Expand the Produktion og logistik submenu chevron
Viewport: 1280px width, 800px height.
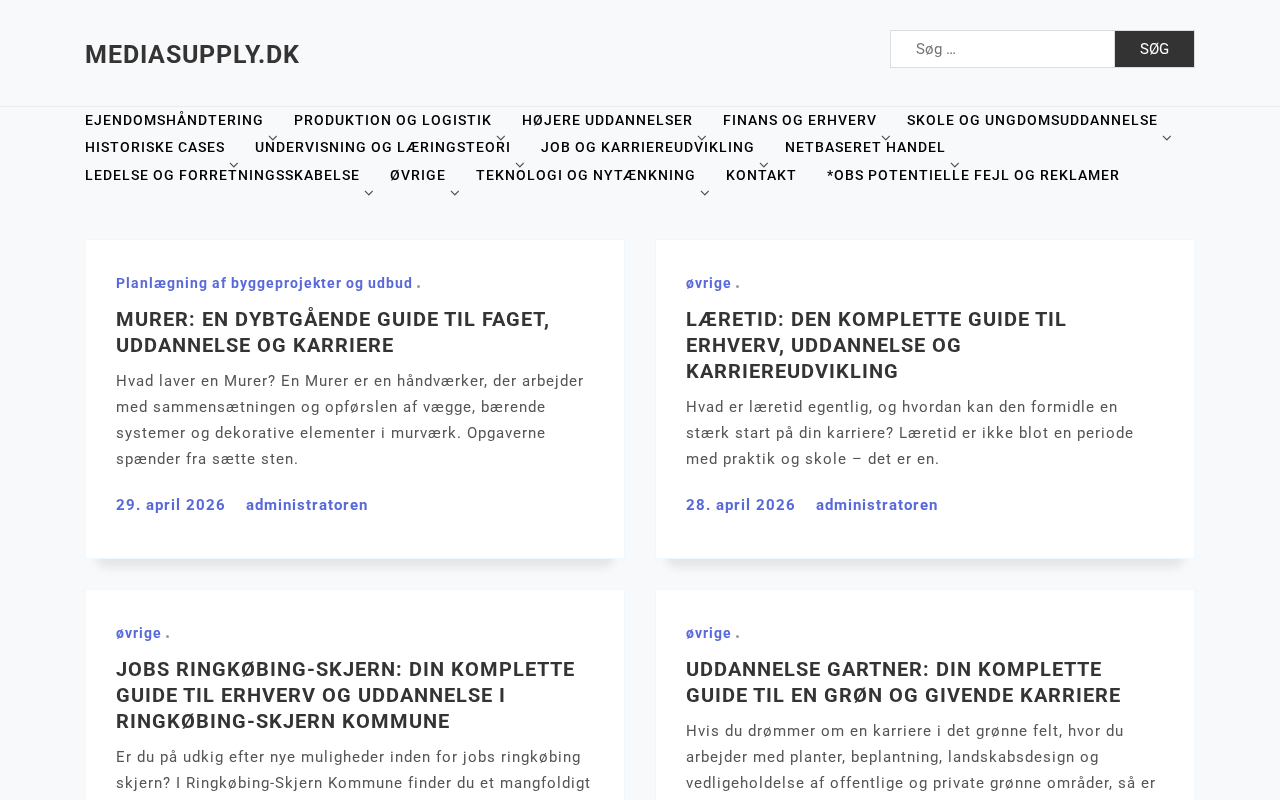501,138
